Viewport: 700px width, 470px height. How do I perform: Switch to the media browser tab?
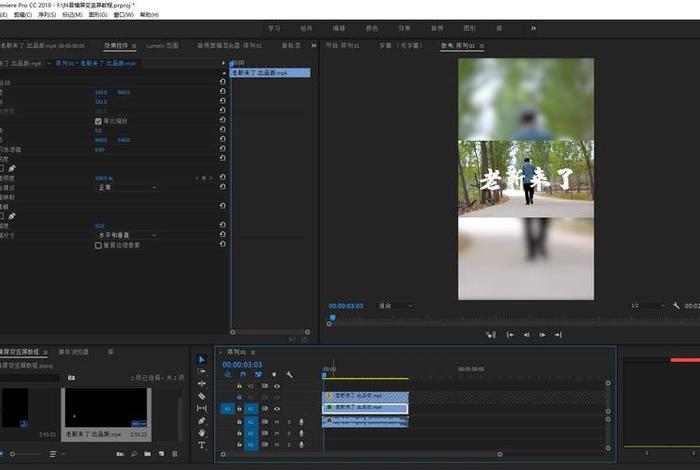pyautogui.click(x=74, y=352)
